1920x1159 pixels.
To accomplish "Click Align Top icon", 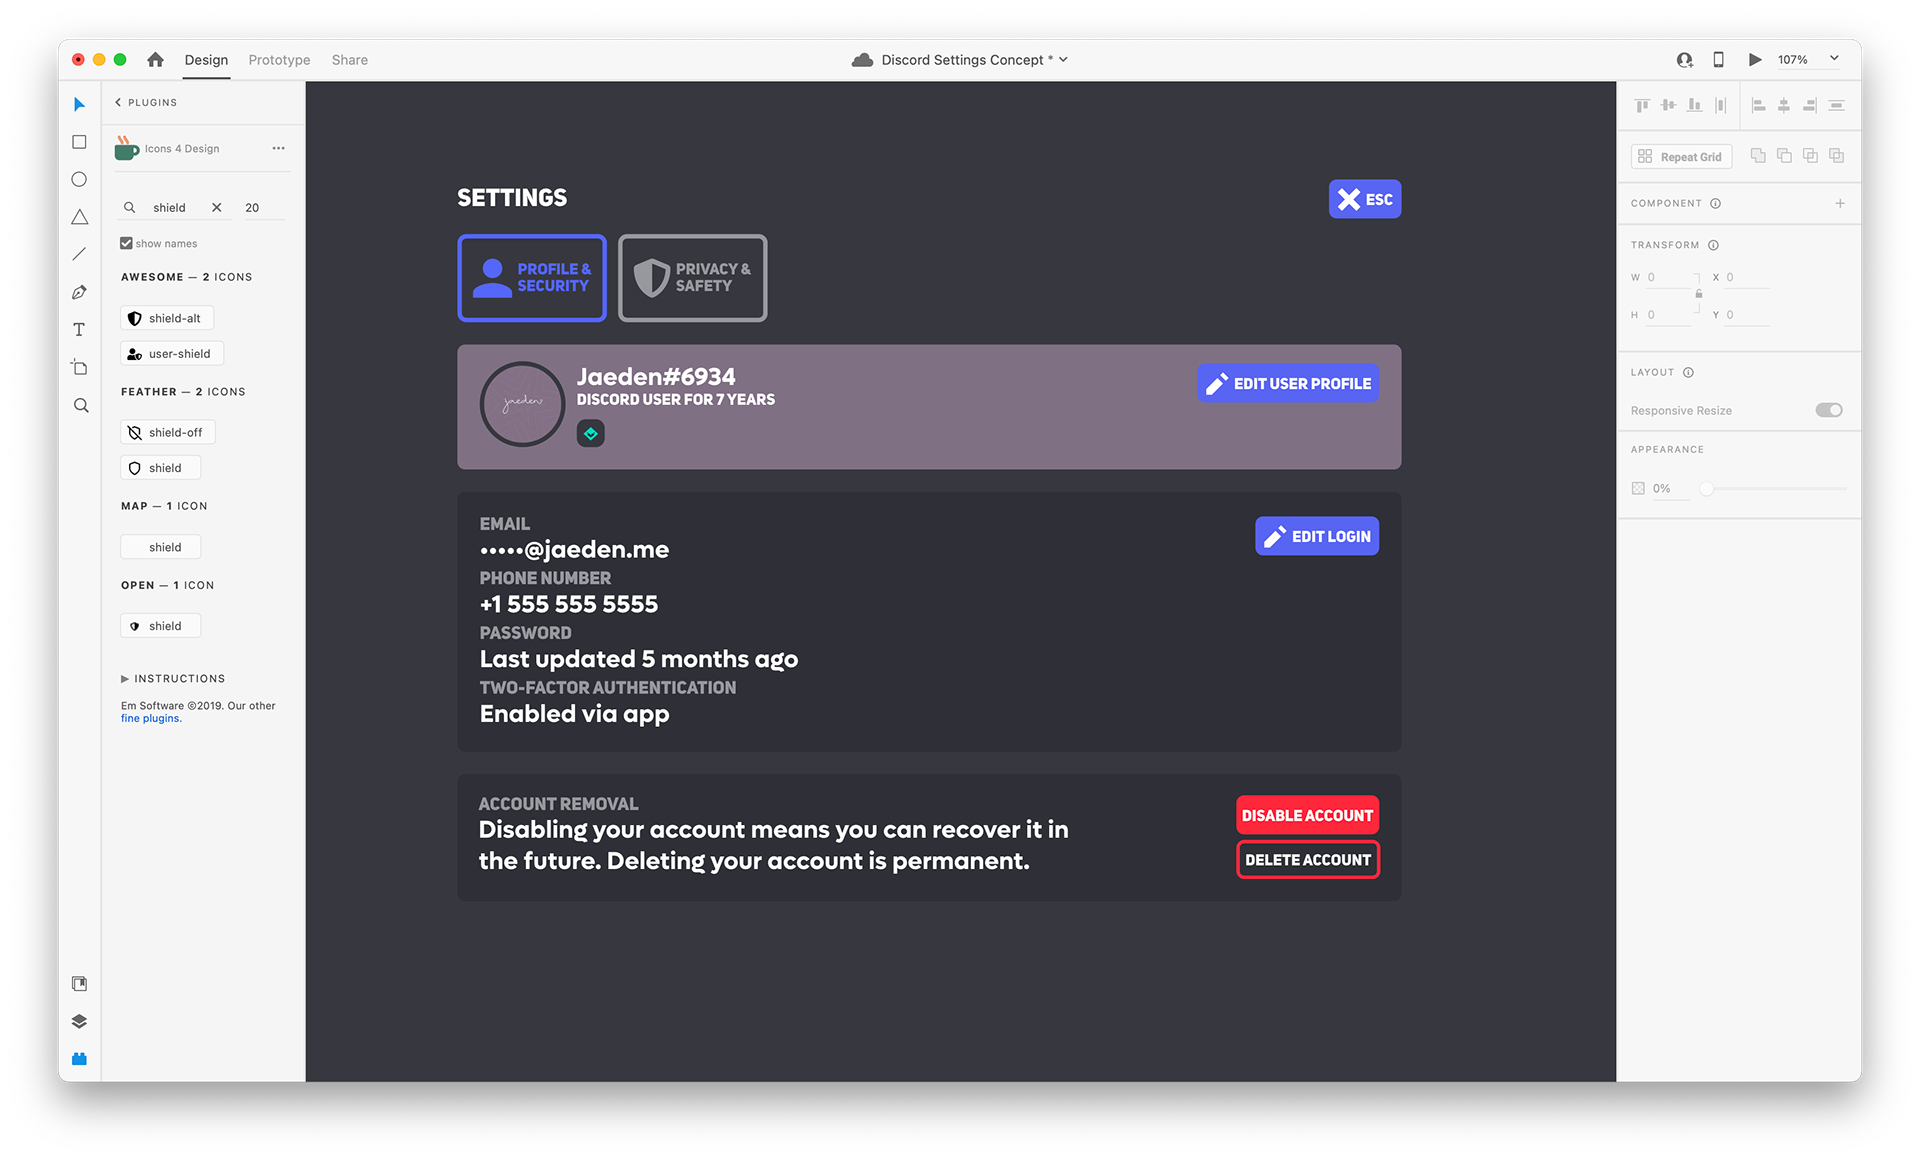I will pos(1642,105).
